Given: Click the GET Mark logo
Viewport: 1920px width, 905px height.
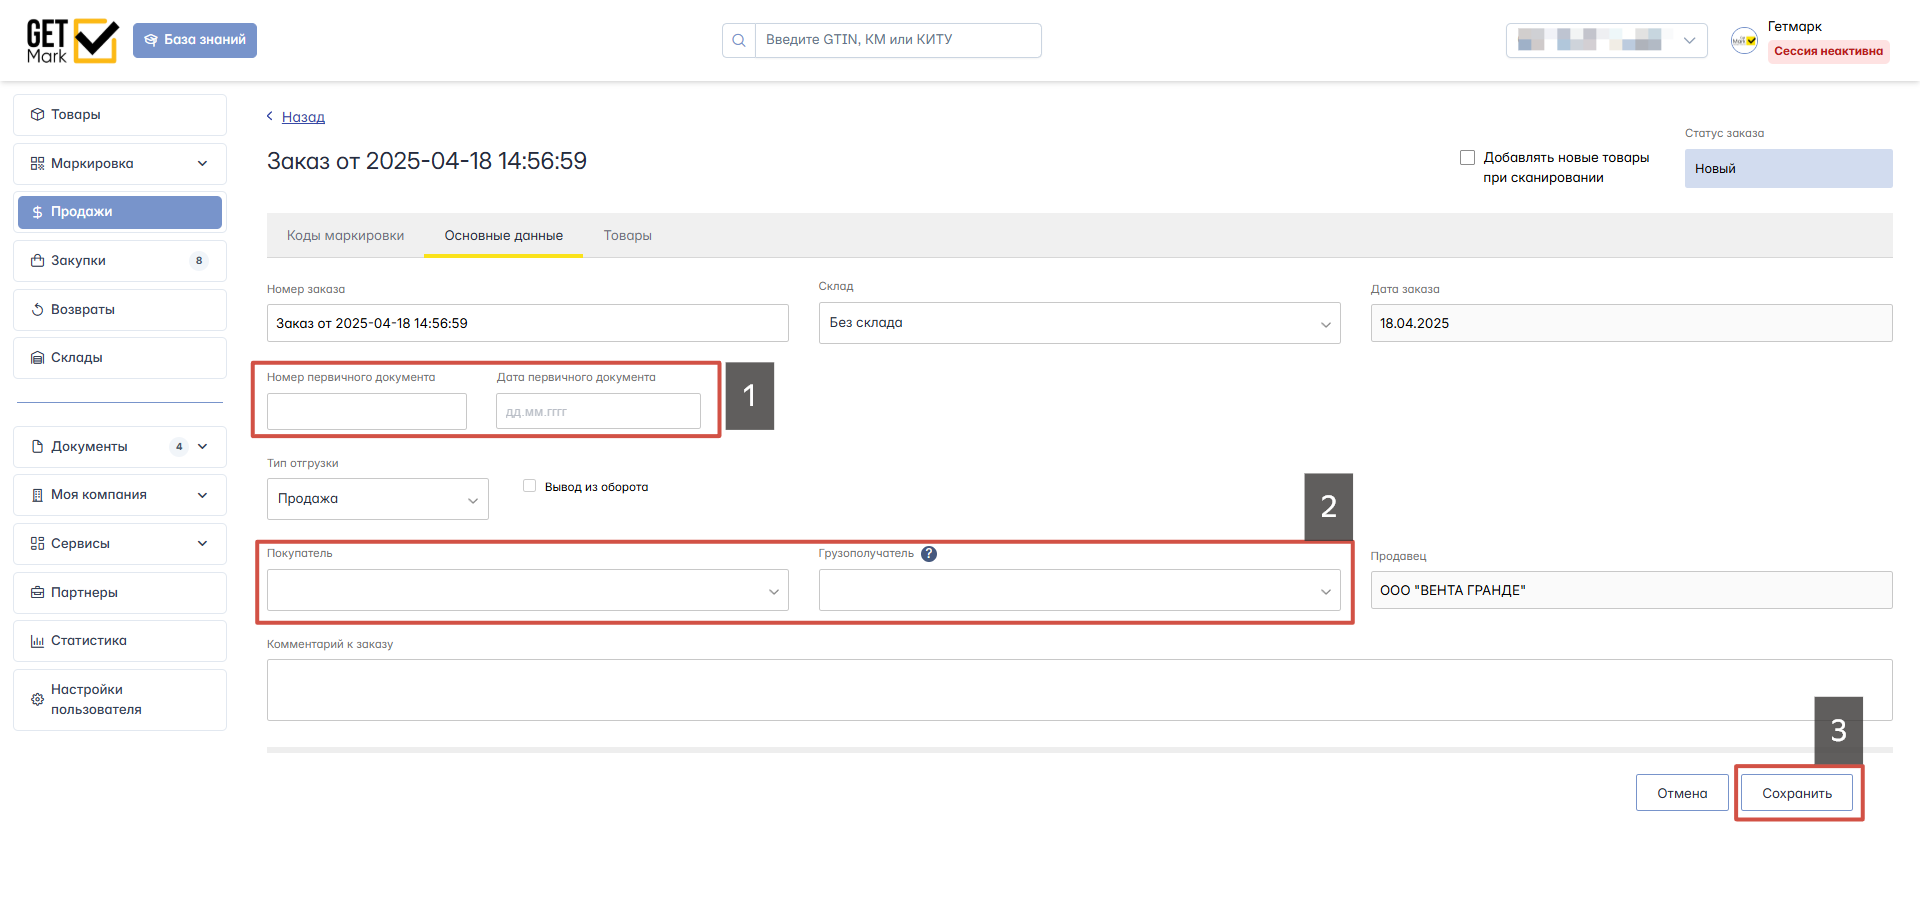Looking at the screenshot, I should (x=72, y=41).
